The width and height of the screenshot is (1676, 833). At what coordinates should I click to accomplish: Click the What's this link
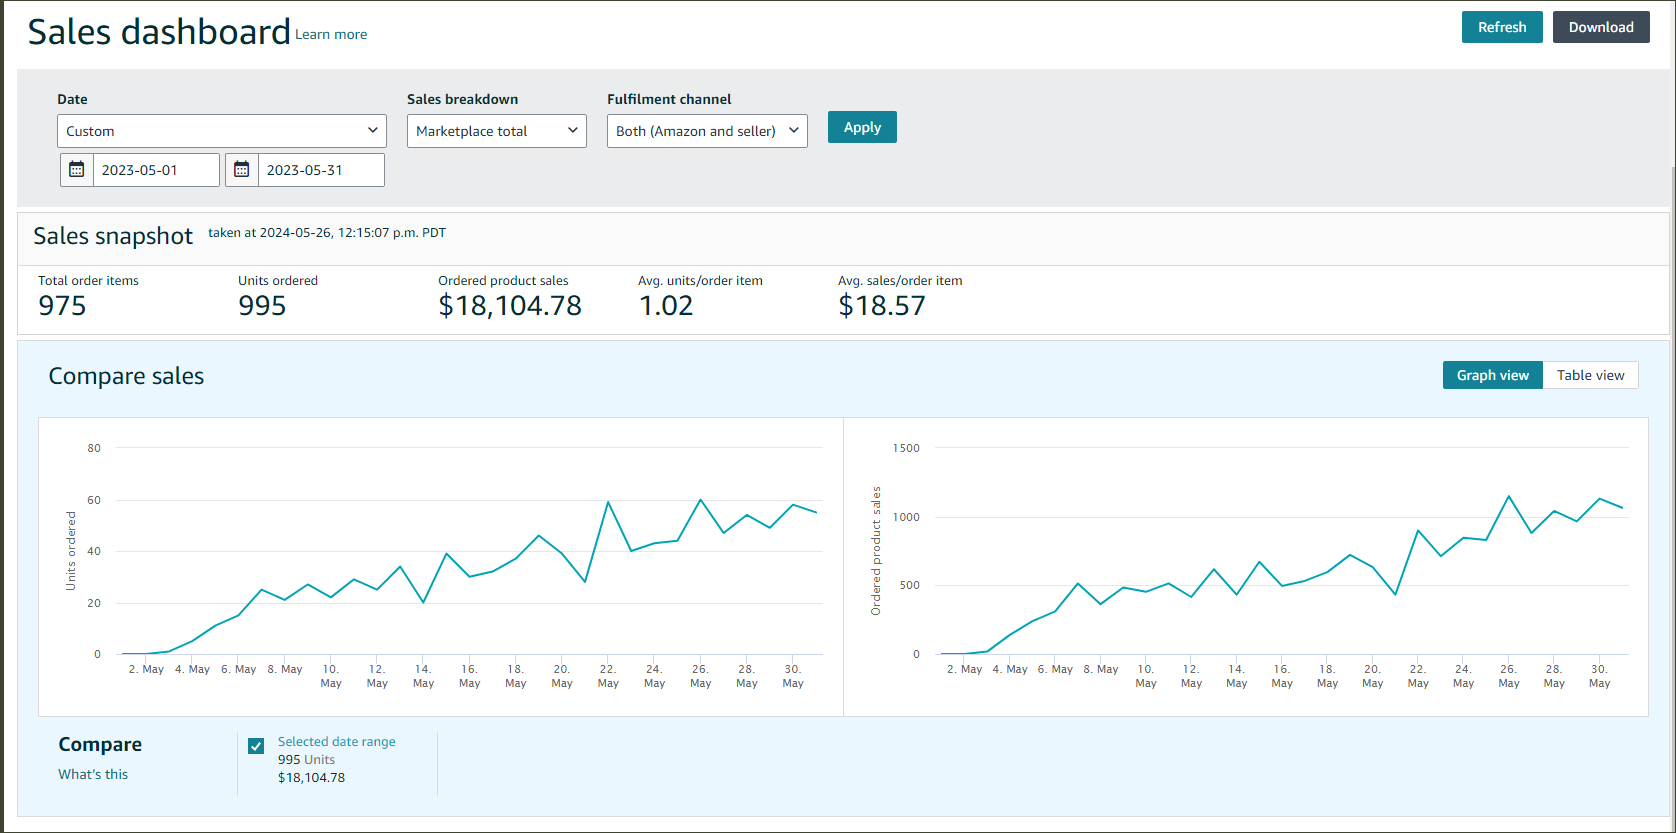[x=93, y=774]
